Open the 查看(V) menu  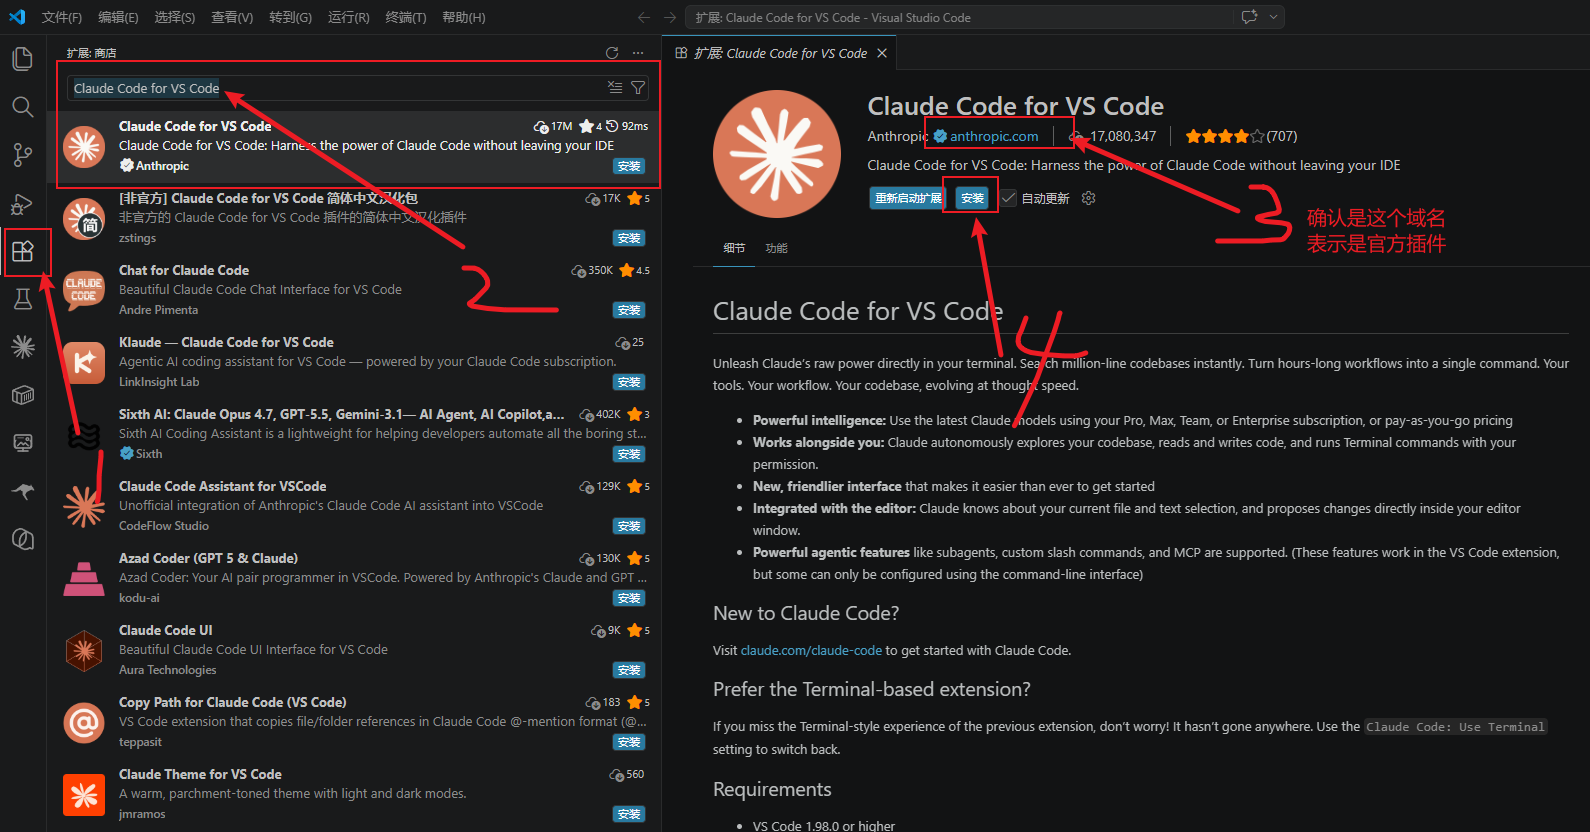coord(232,17)
